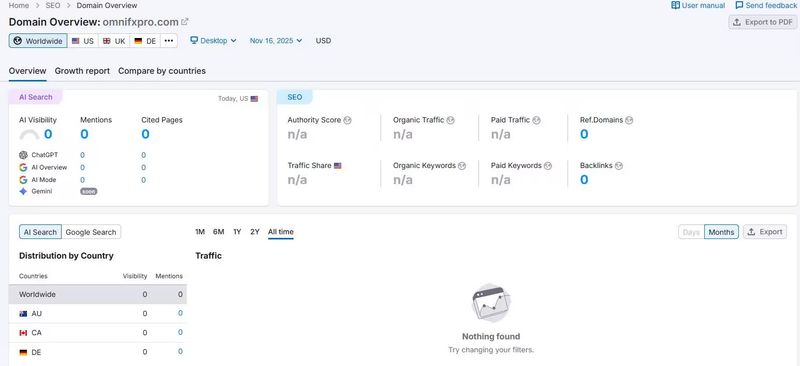
Task: Click the AI Visibility gauge icon
Action: [x=29, y=135]
